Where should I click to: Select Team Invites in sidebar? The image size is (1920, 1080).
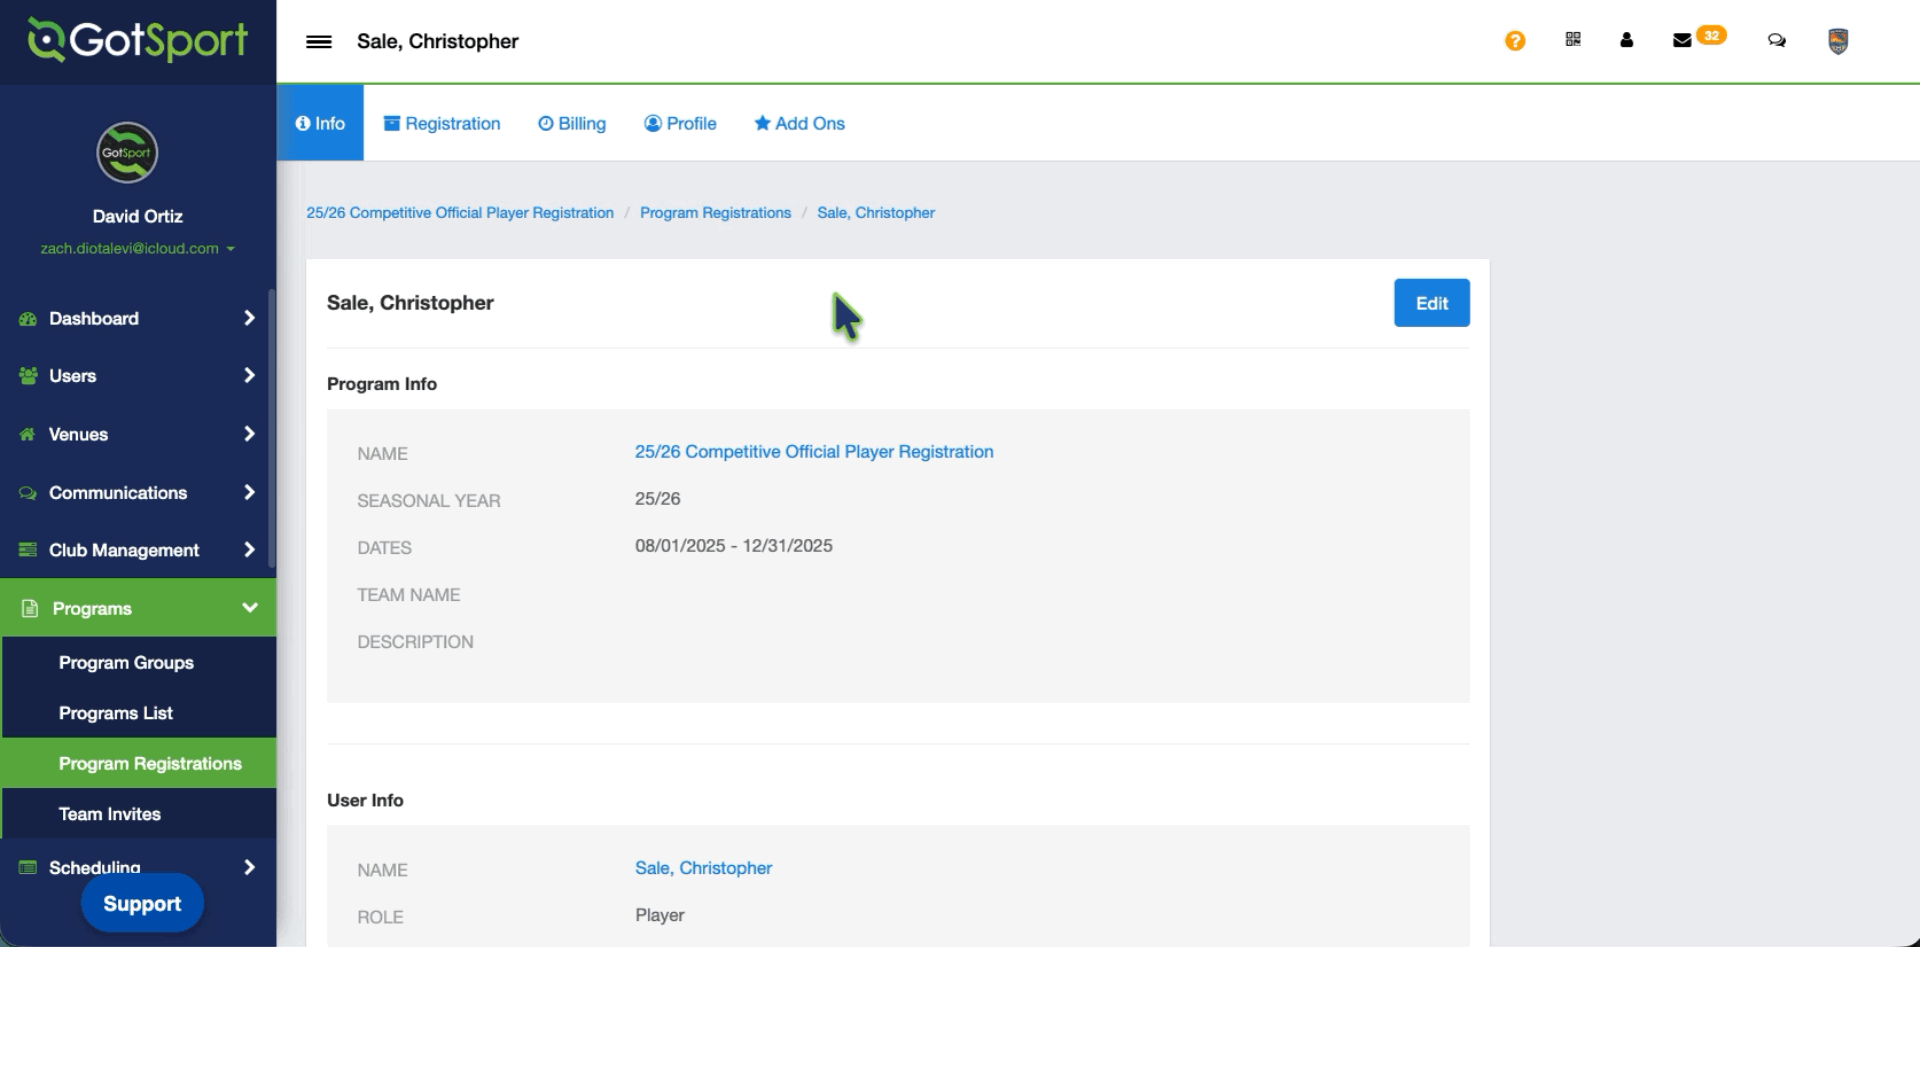coord(110,814)
